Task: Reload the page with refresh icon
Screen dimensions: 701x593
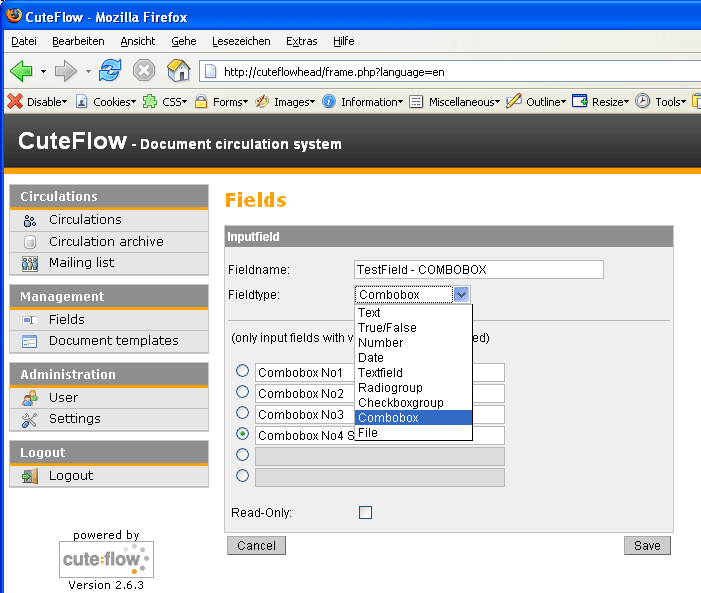Action: pyautogui.click(x=110, y=71)
